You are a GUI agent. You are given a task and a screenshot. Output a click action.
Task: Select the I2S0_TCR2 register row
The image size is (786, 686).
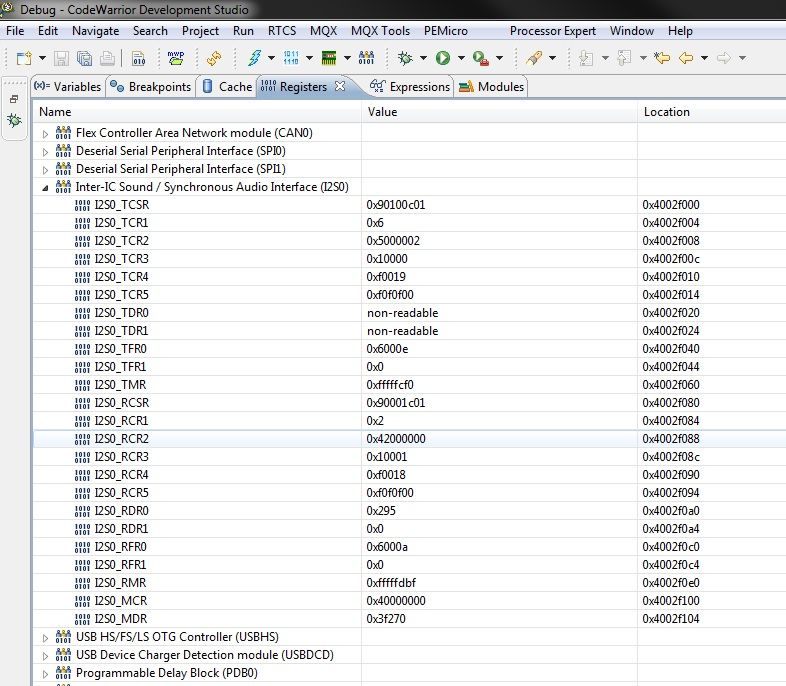tap(410, 241)
